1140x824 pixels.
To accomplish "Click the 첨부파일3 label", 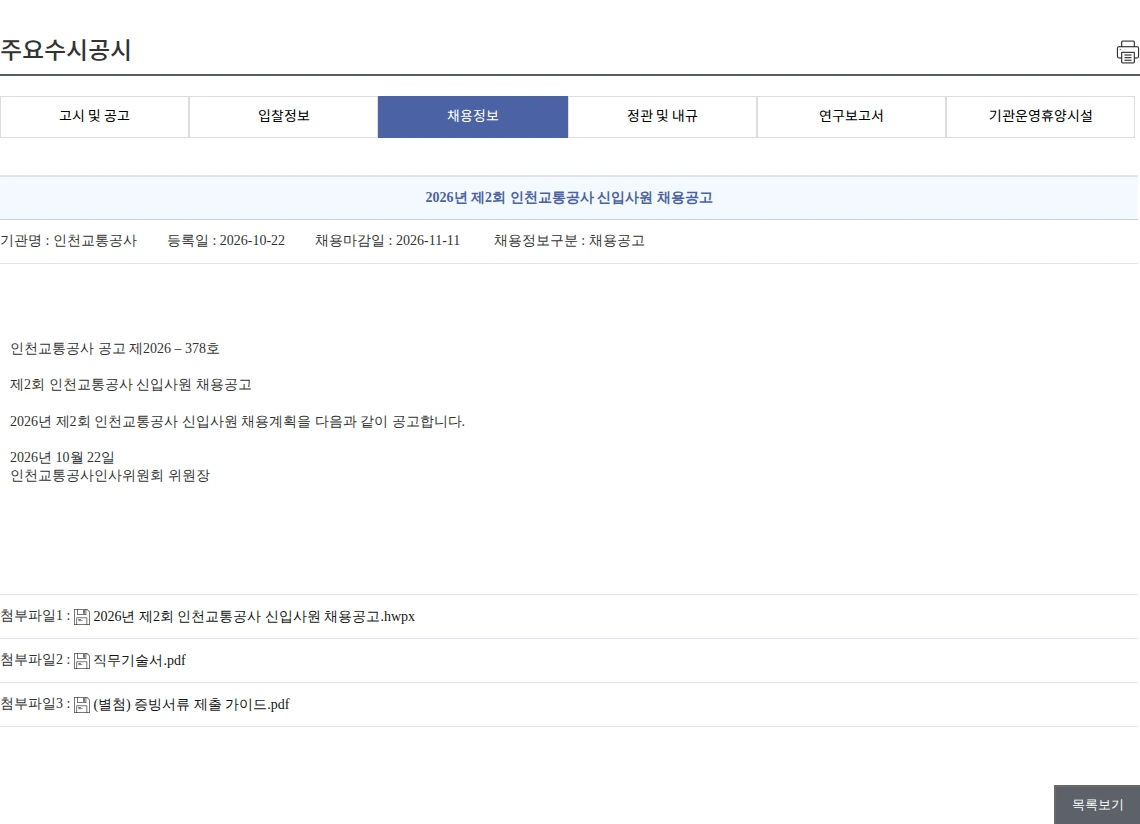I will tap(35, 704).
